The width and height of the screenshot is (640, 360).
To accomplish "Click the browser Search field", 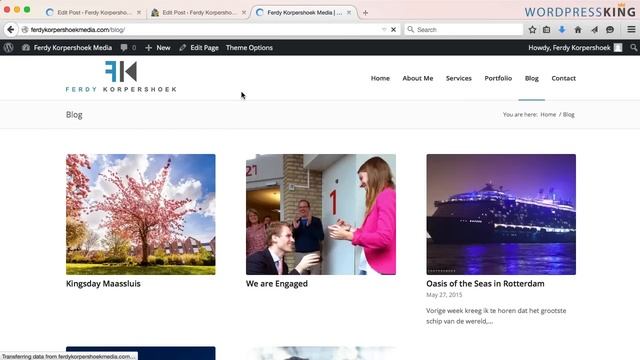I will point(464,29).
